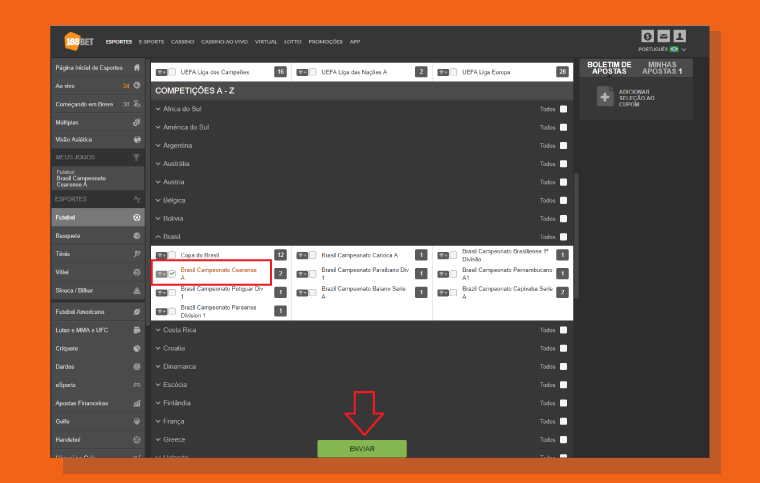Click the basketball icon beside Basquete

[137, 236]
